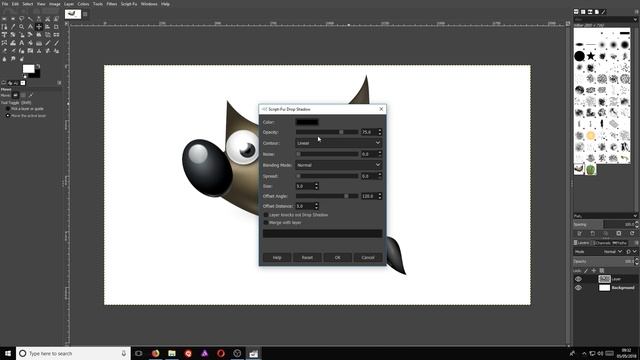
Task: Open the File menu
Action: 5,4
